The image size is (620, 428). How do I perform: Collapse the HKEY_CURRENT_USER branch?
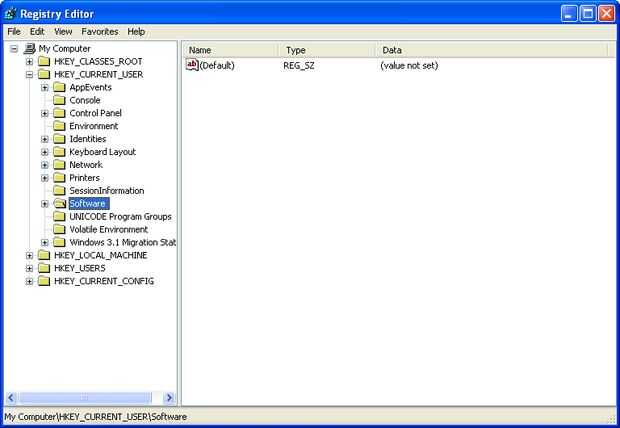click(29, 75)
